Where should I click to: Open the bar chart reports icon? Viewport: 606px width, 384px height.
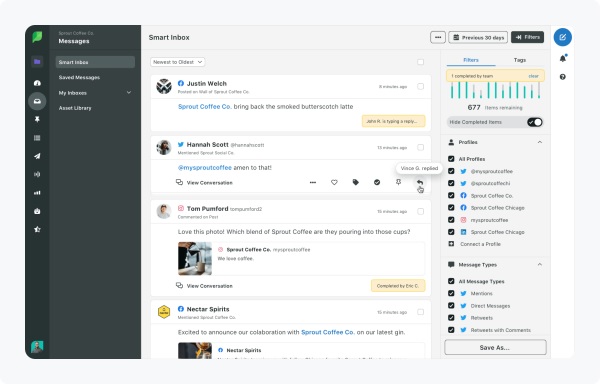click(37, 192)
